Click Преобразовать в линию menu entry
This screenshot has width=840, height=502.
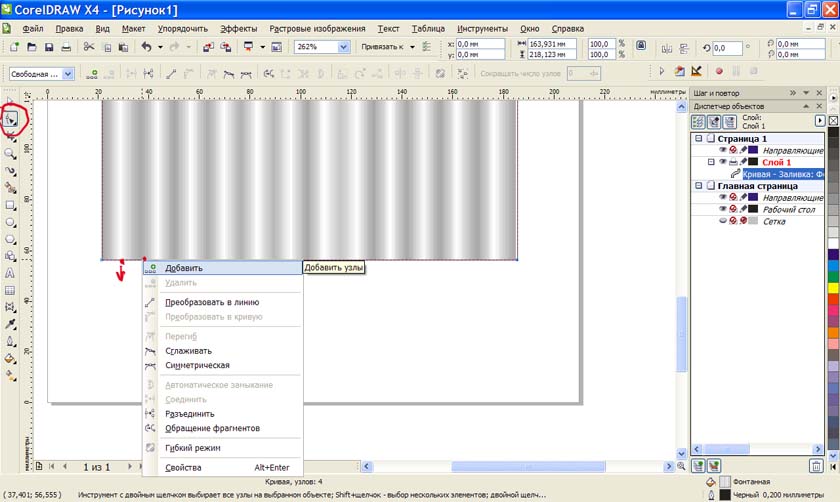point(212,302)
